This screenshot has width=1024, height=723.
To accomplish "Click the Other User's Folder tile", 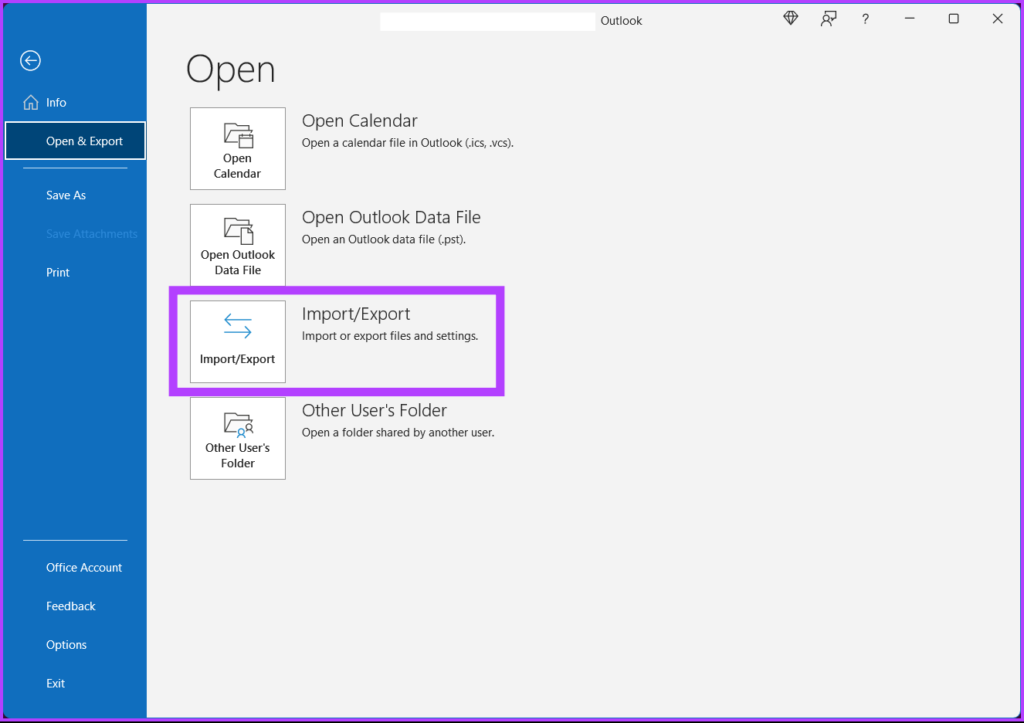I will point(238,438).
